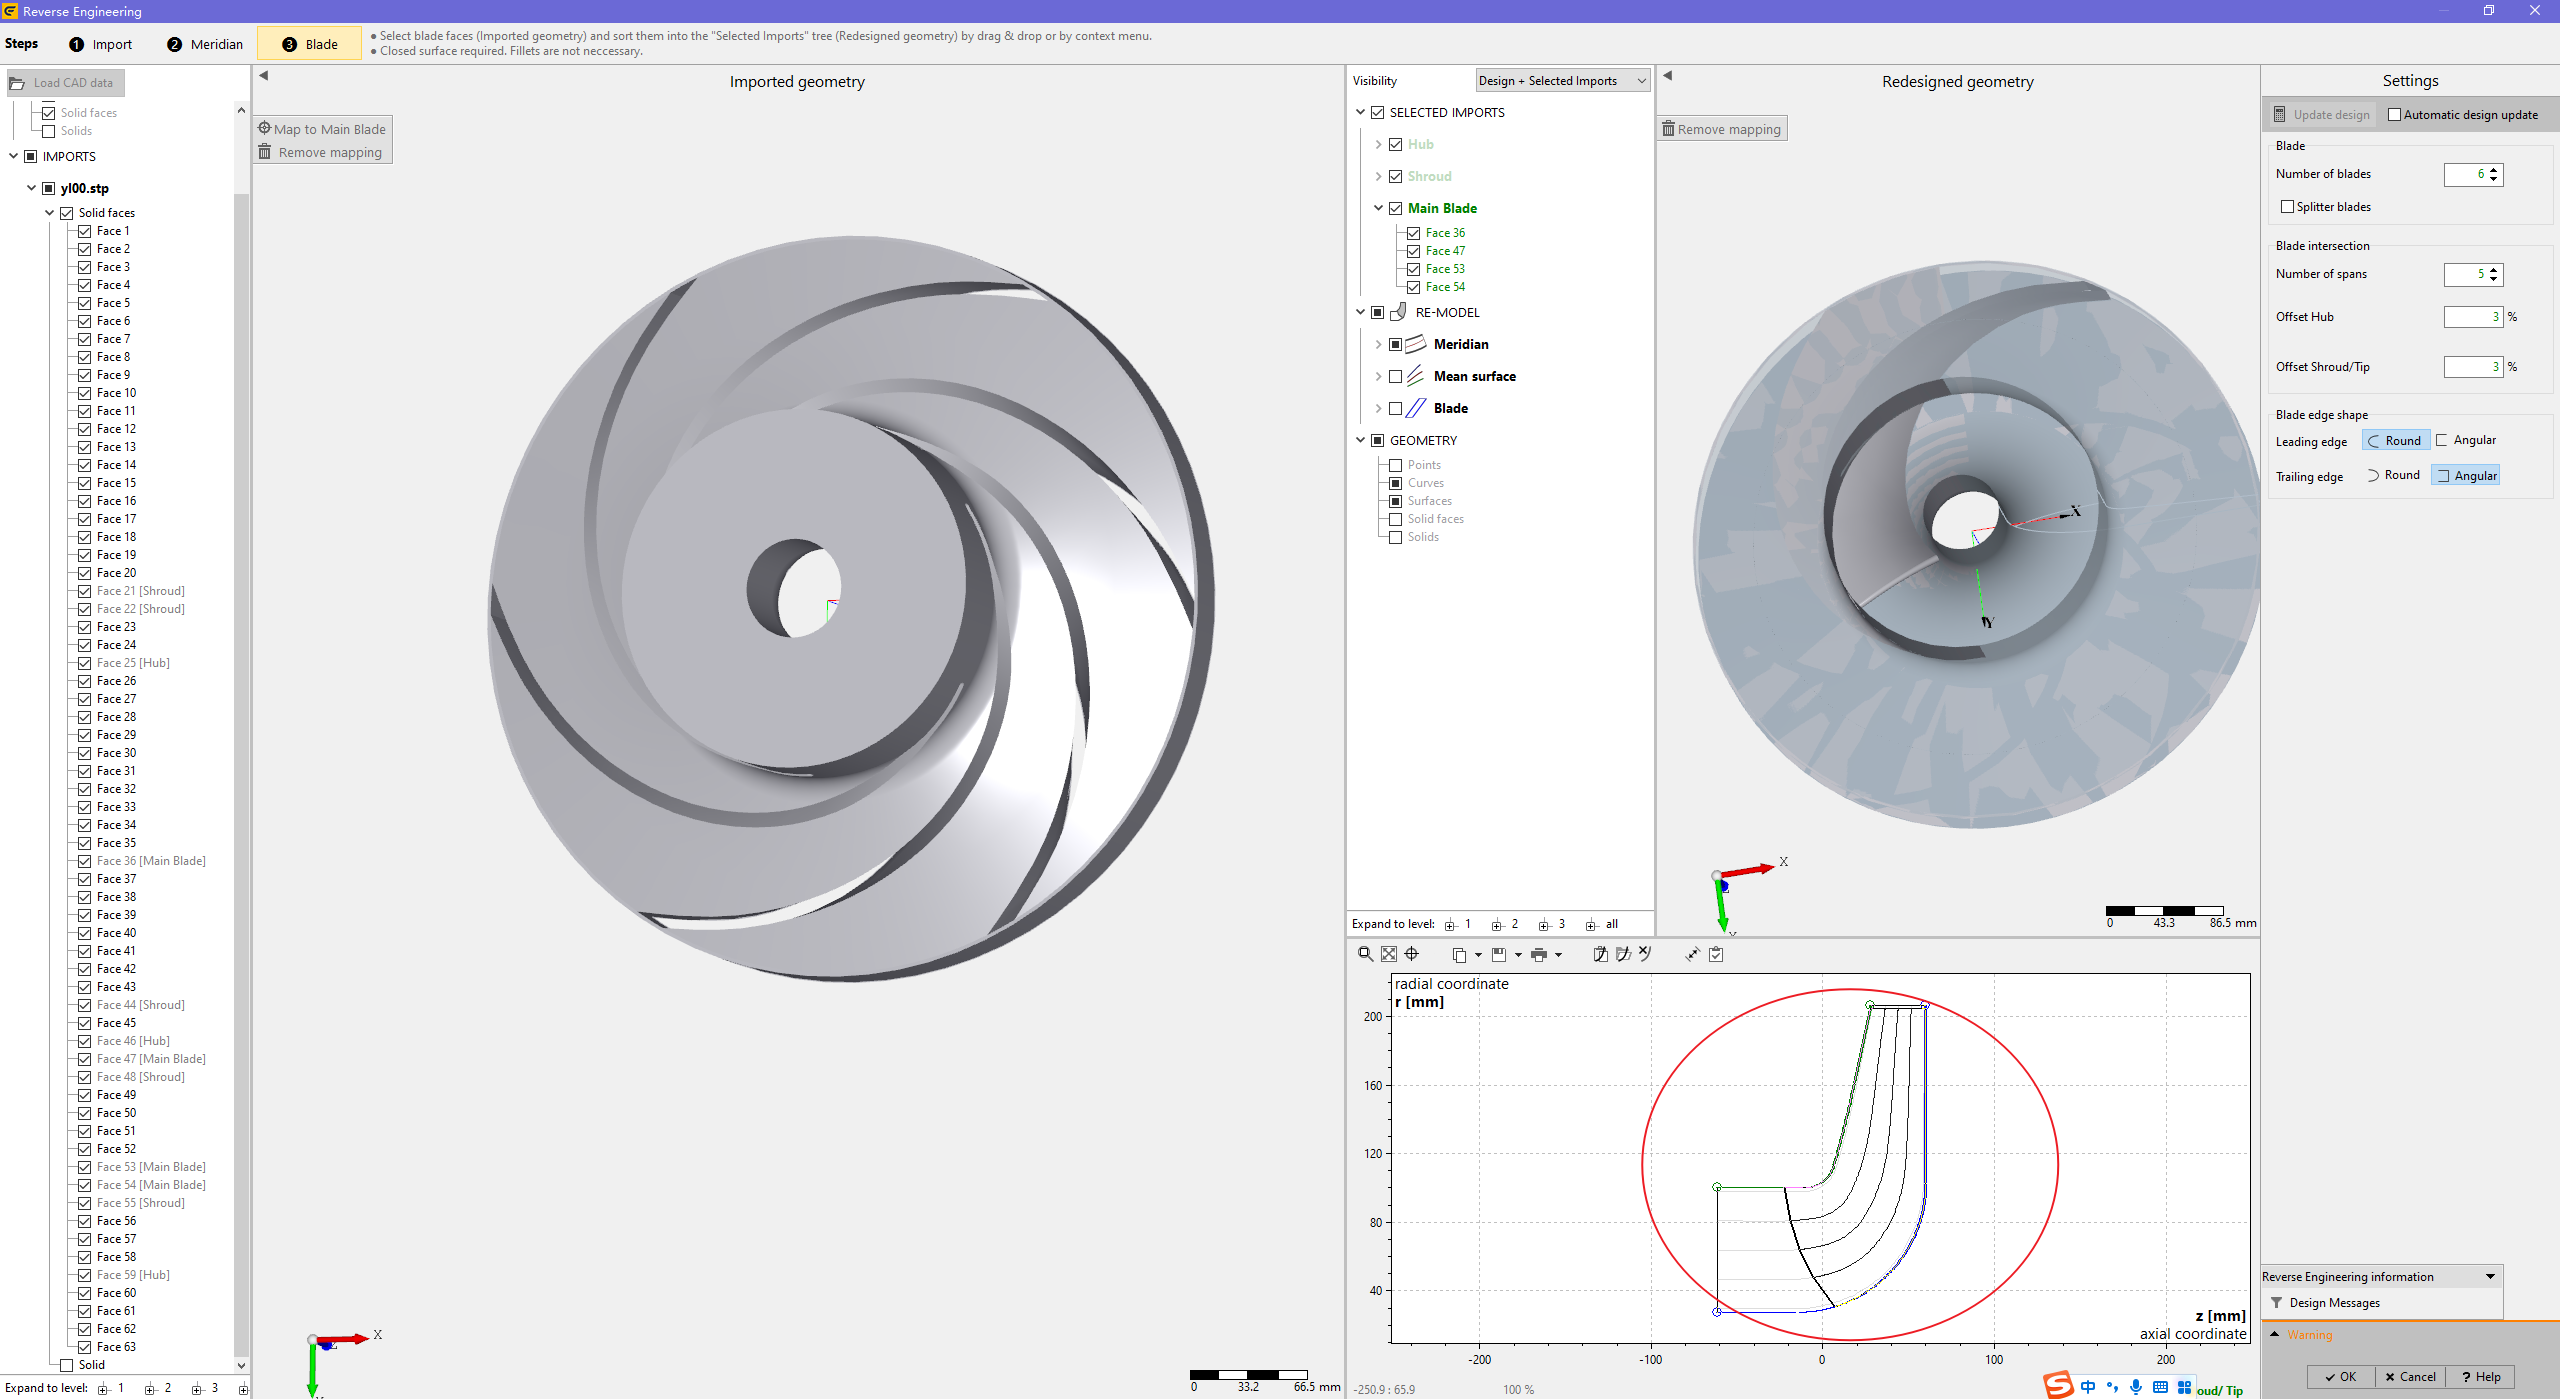Viewport: 2560px width, 1399px height.
Task: Go to the Import step tab
Action: pos(101,44)
